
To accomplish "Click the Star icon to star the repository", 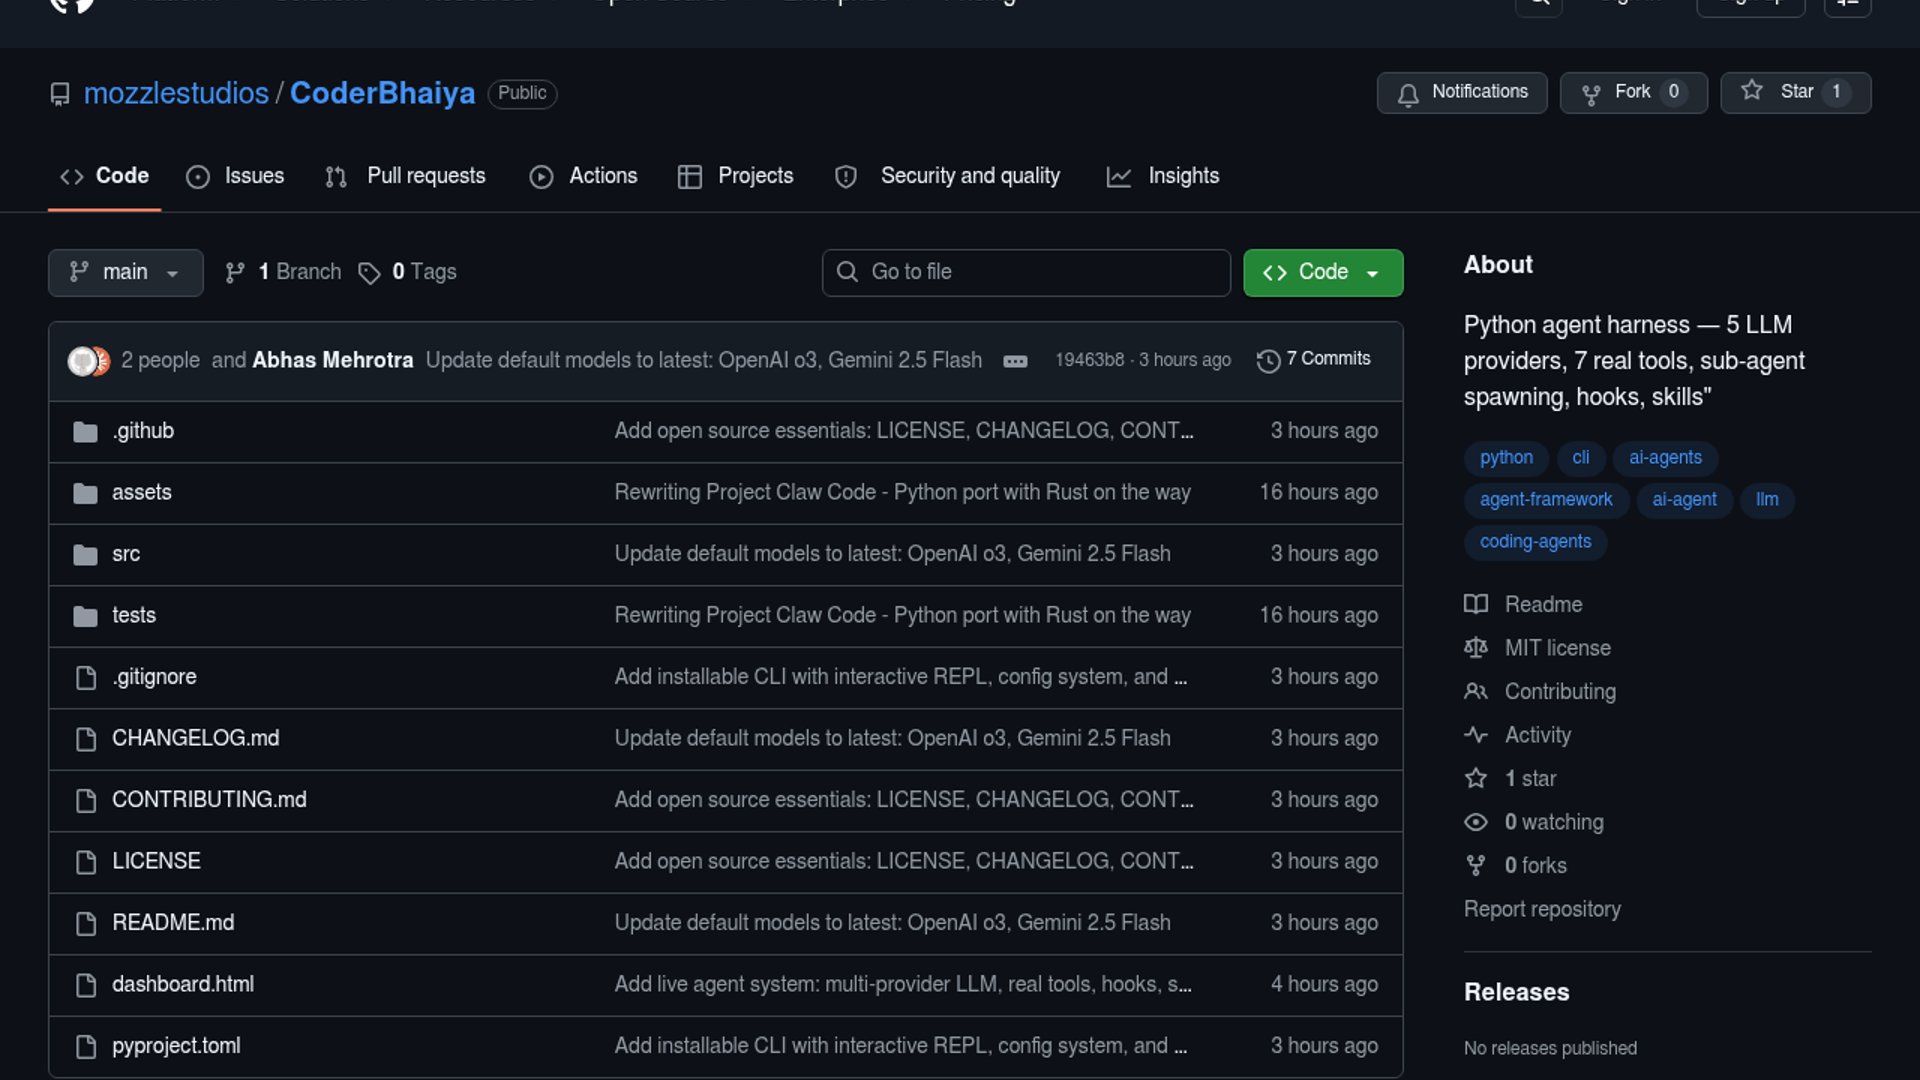I will click(1752, 91).
